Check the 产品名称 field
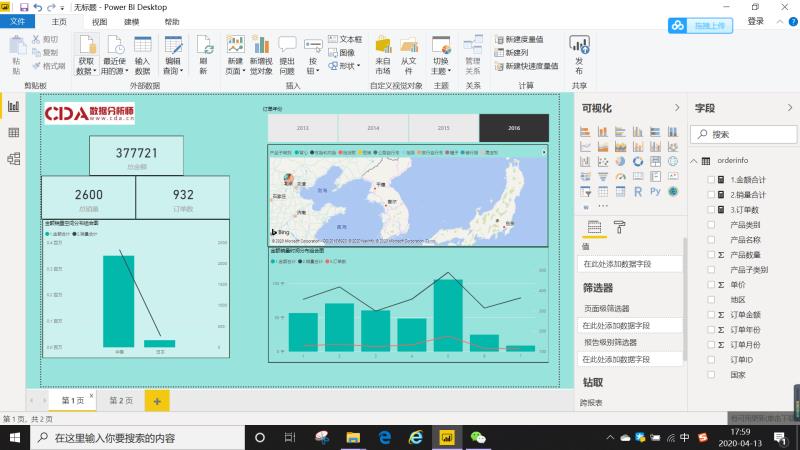Viewport: 800px width, 450px height. [711, 239]
